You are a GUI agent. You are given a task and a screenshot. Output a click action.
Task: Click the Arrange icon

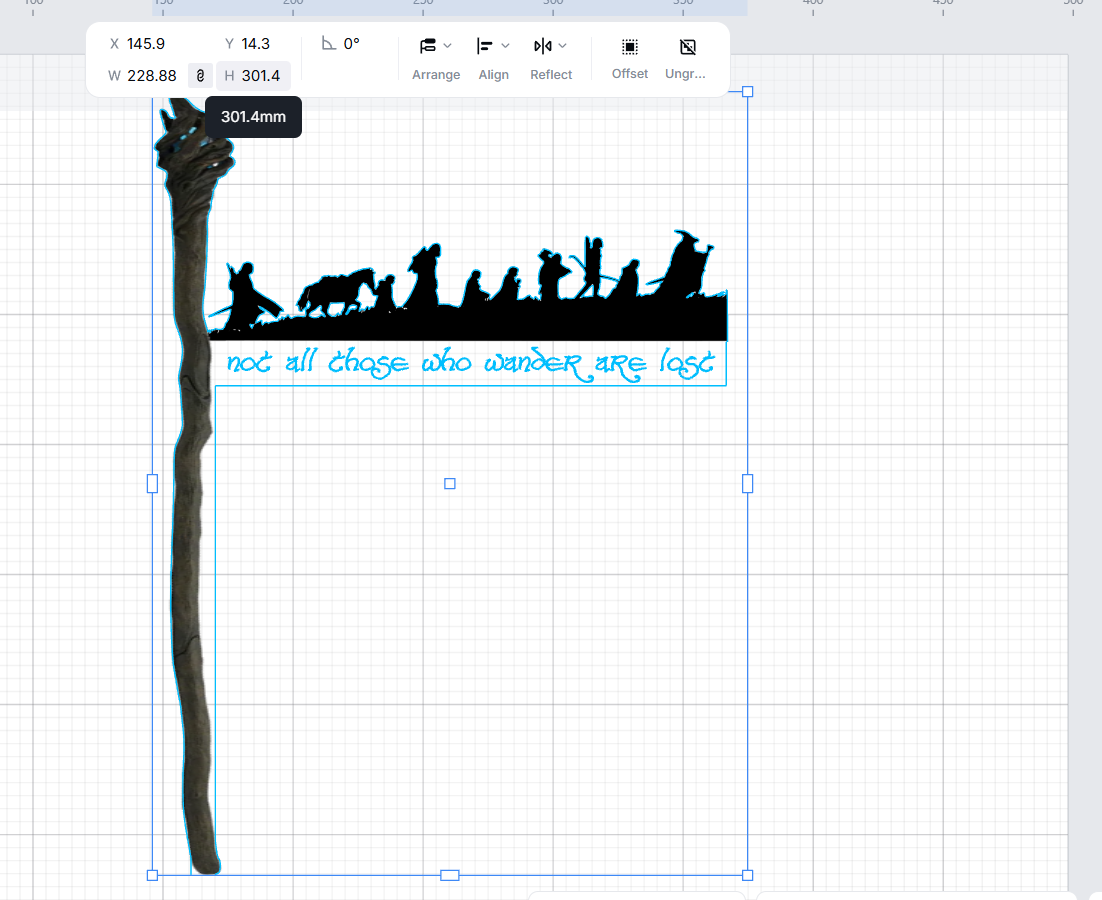point(428,46)
